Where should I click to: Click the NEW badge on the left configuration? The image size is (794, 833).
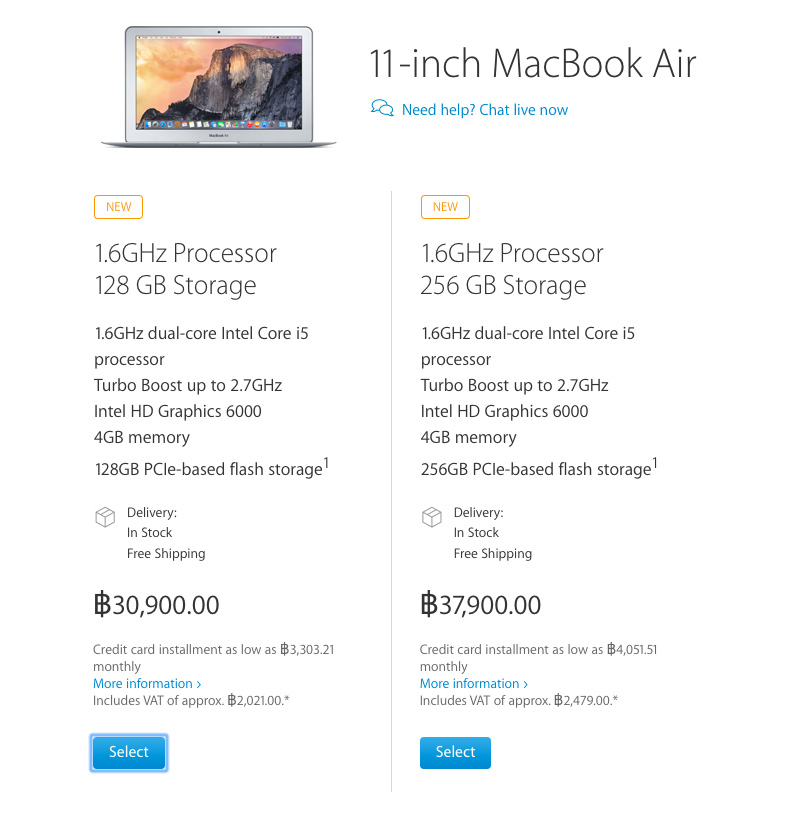[x=118, y=207]
